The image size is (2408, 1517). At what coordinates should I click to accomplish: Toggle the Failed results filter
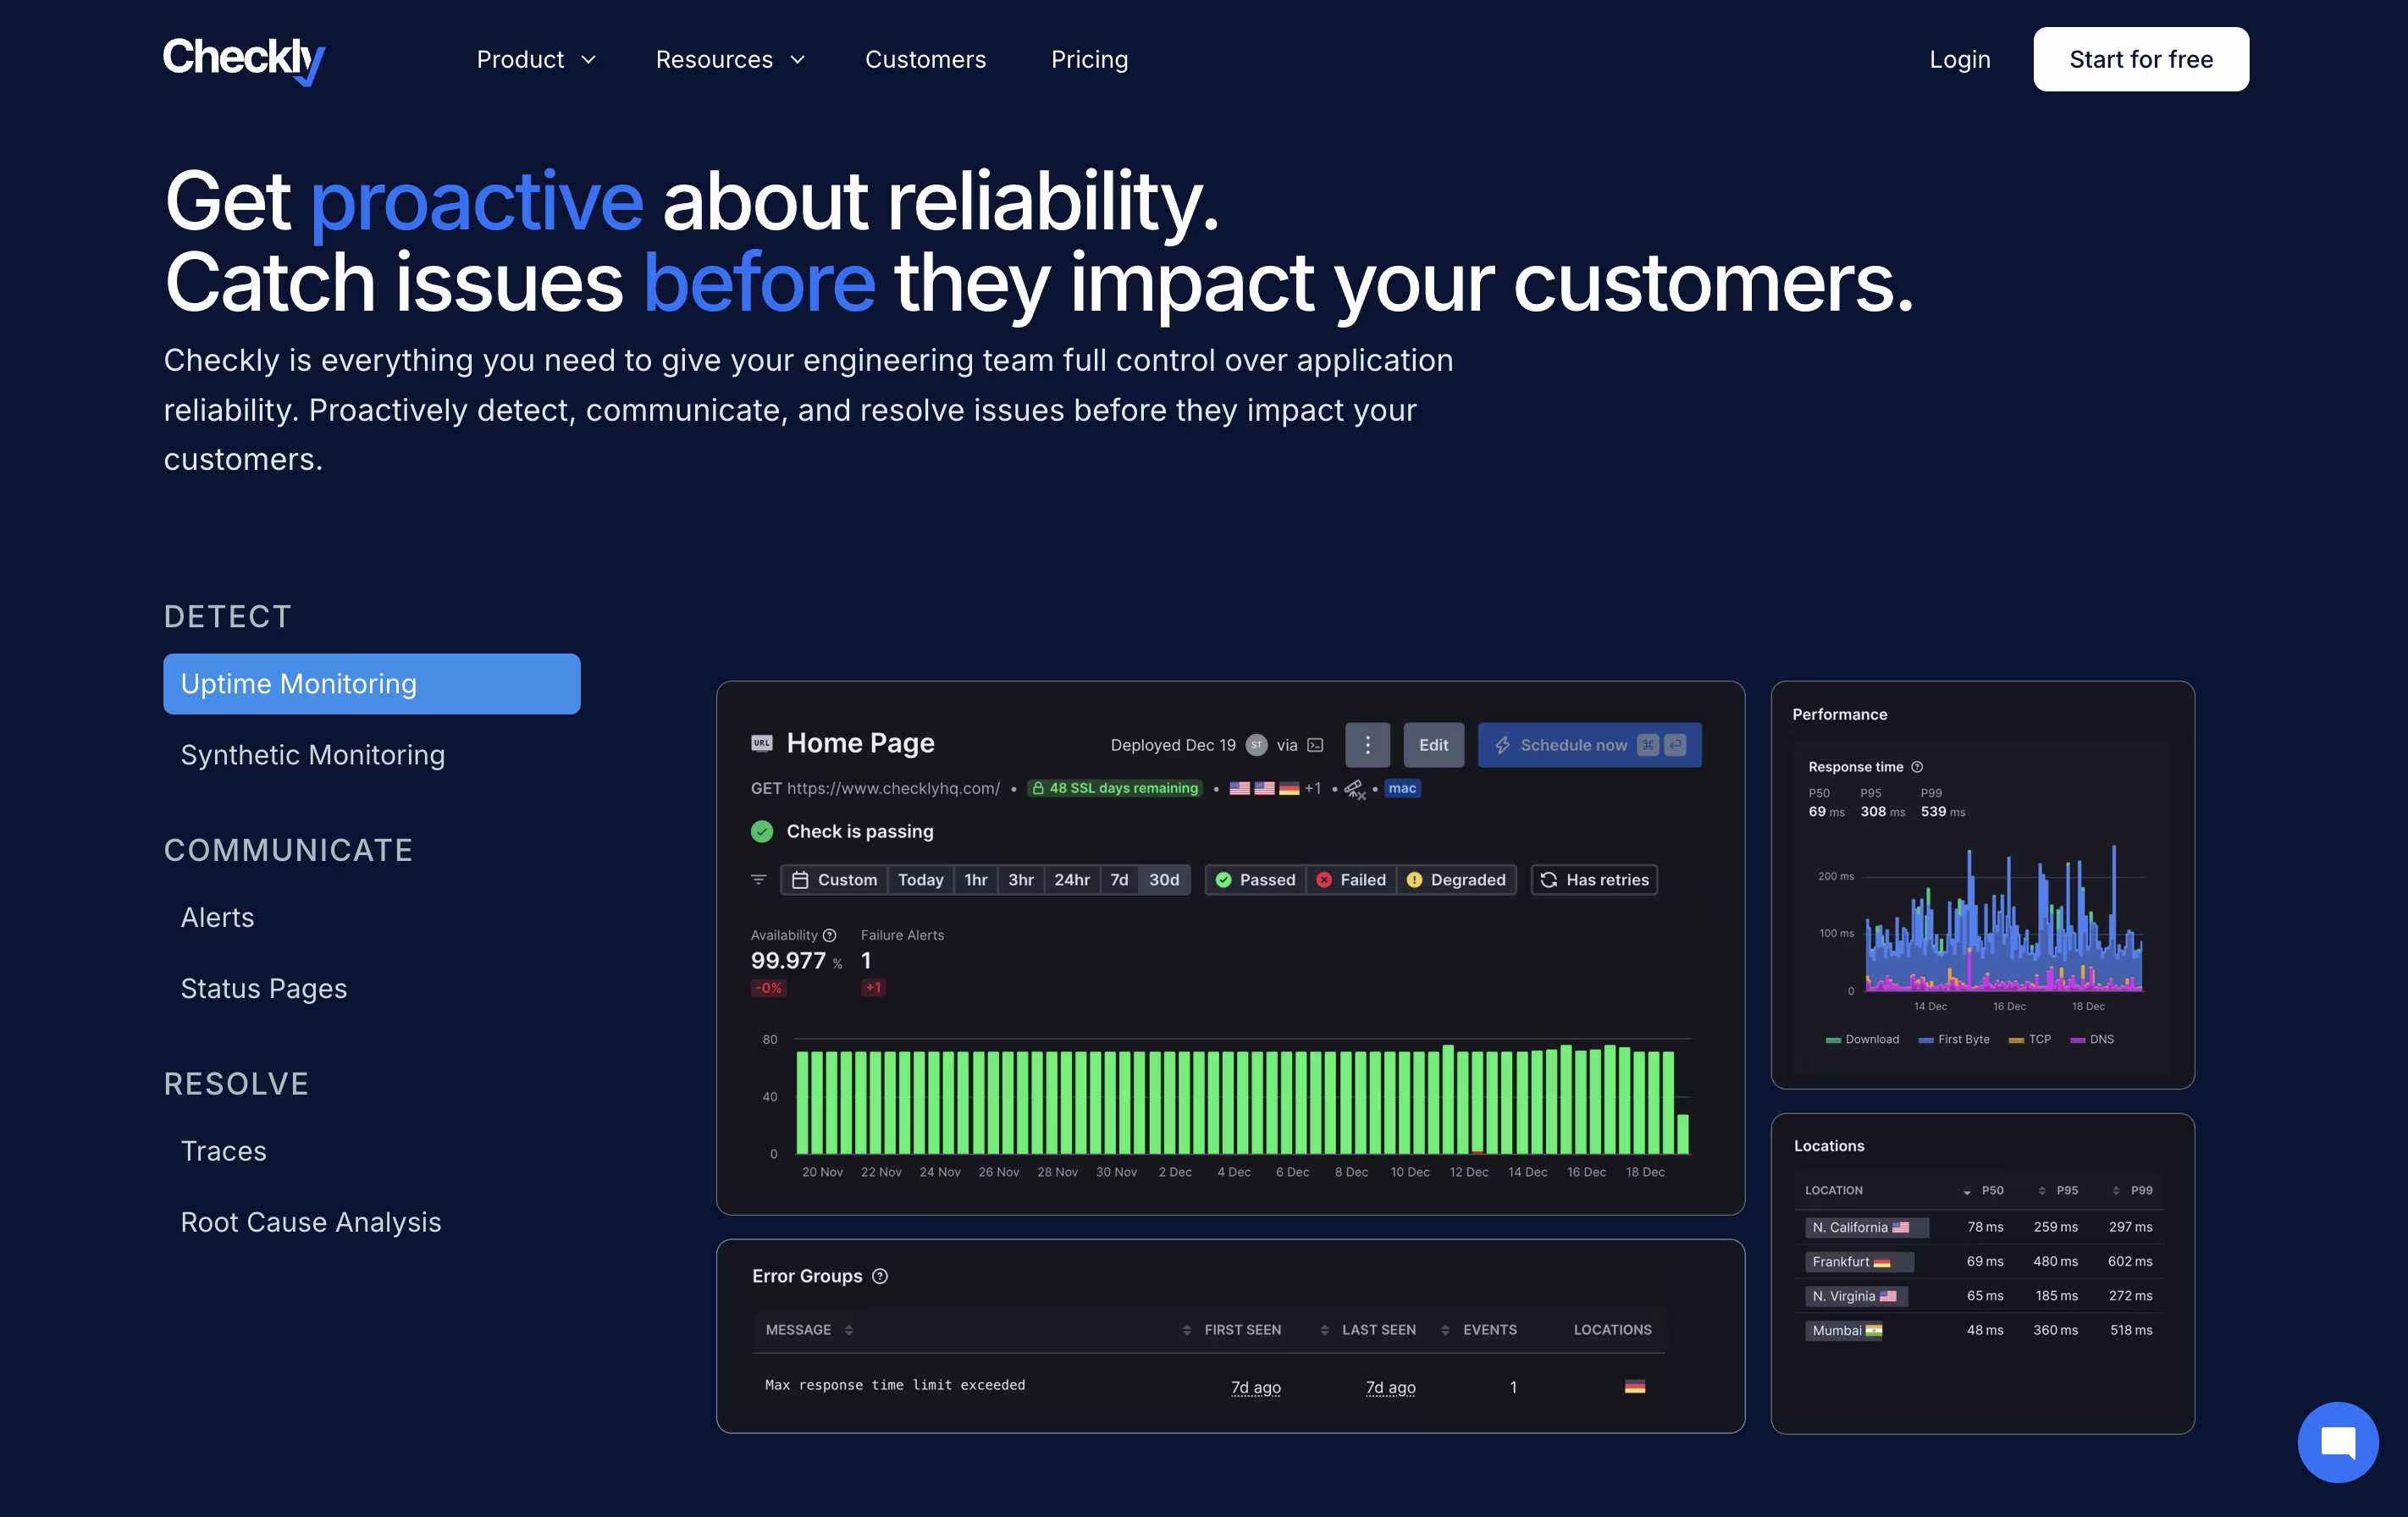(x=1351, y=880)
